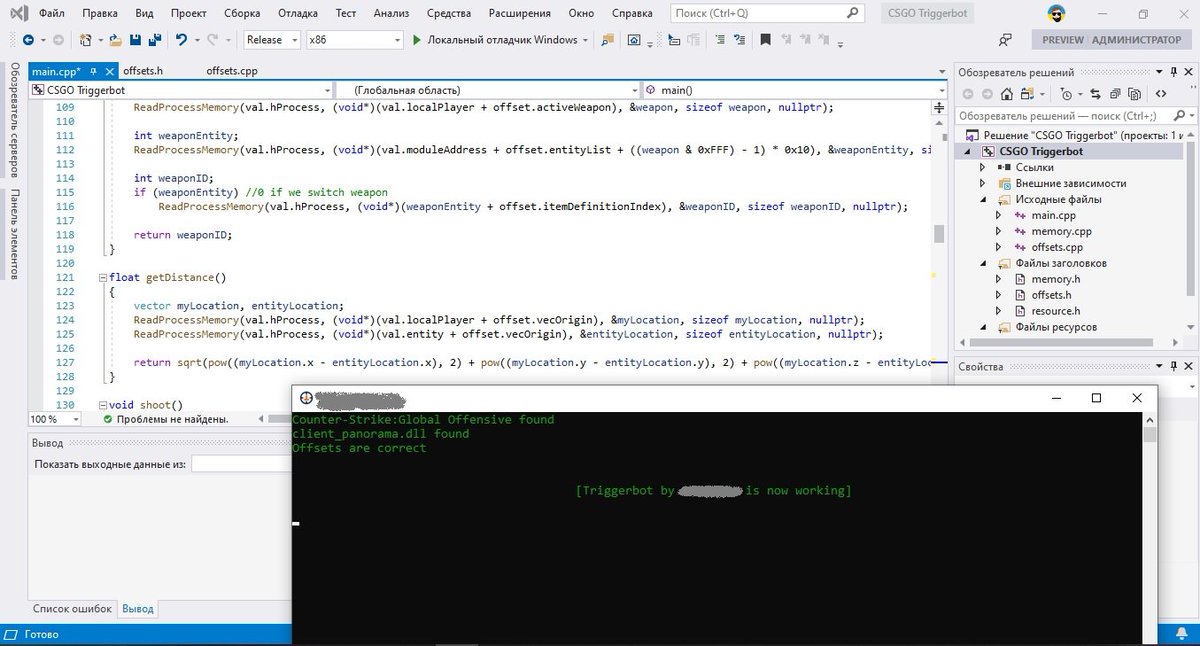Click the pending changes filter clock icon

coord(1066,94)
